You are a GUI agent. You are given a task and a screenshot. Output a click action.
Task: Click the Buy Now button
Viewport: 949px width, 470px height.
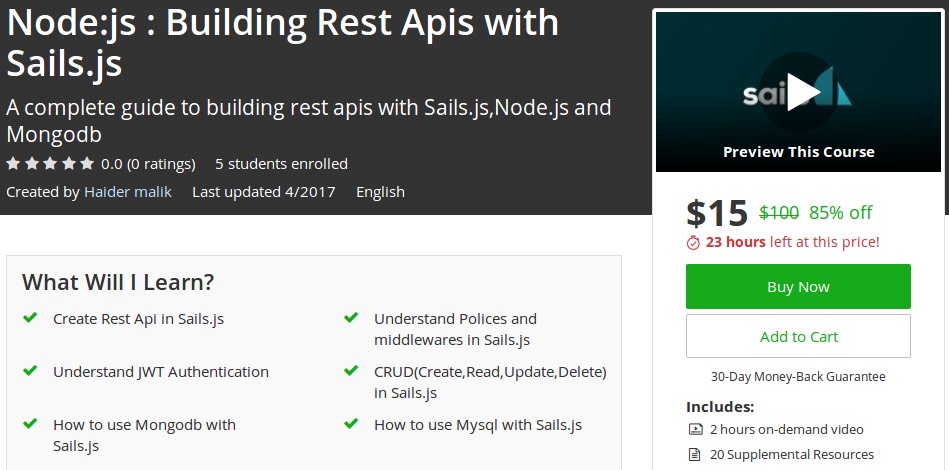pyautogui.click(x=798, y=287)
